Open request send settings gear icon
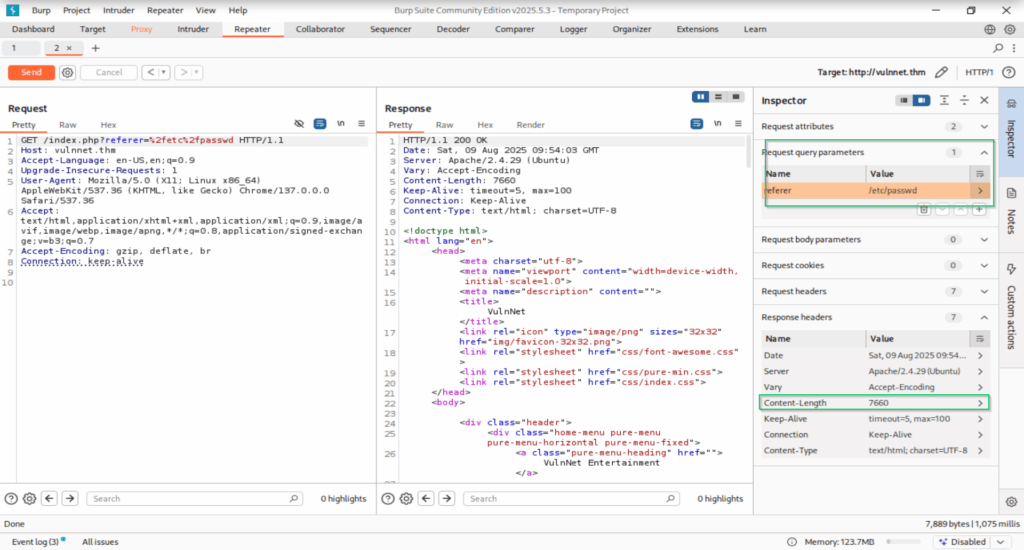This screenshot has width=1024, height=550. 67,73
